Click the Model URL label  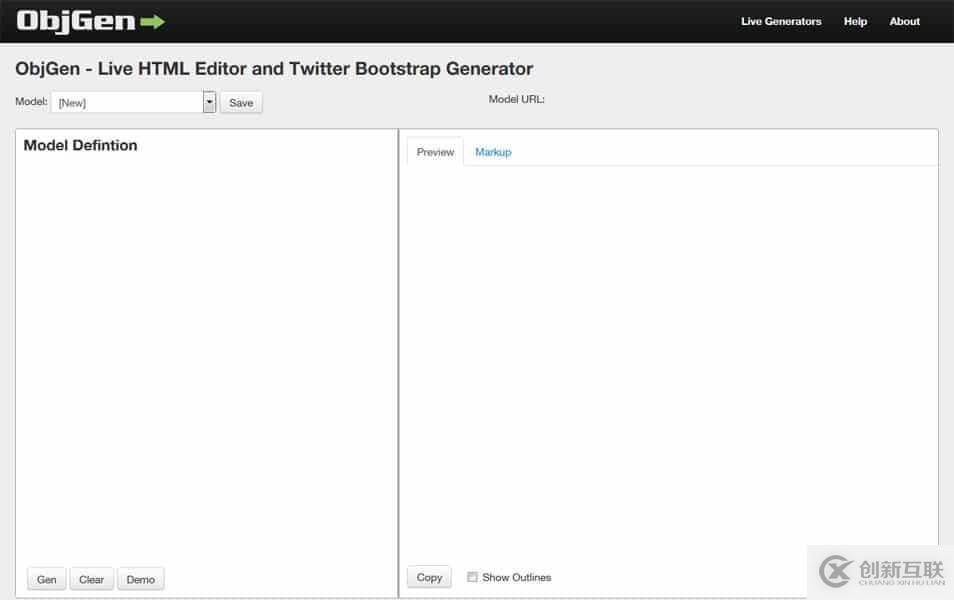[x=516, y=99]
